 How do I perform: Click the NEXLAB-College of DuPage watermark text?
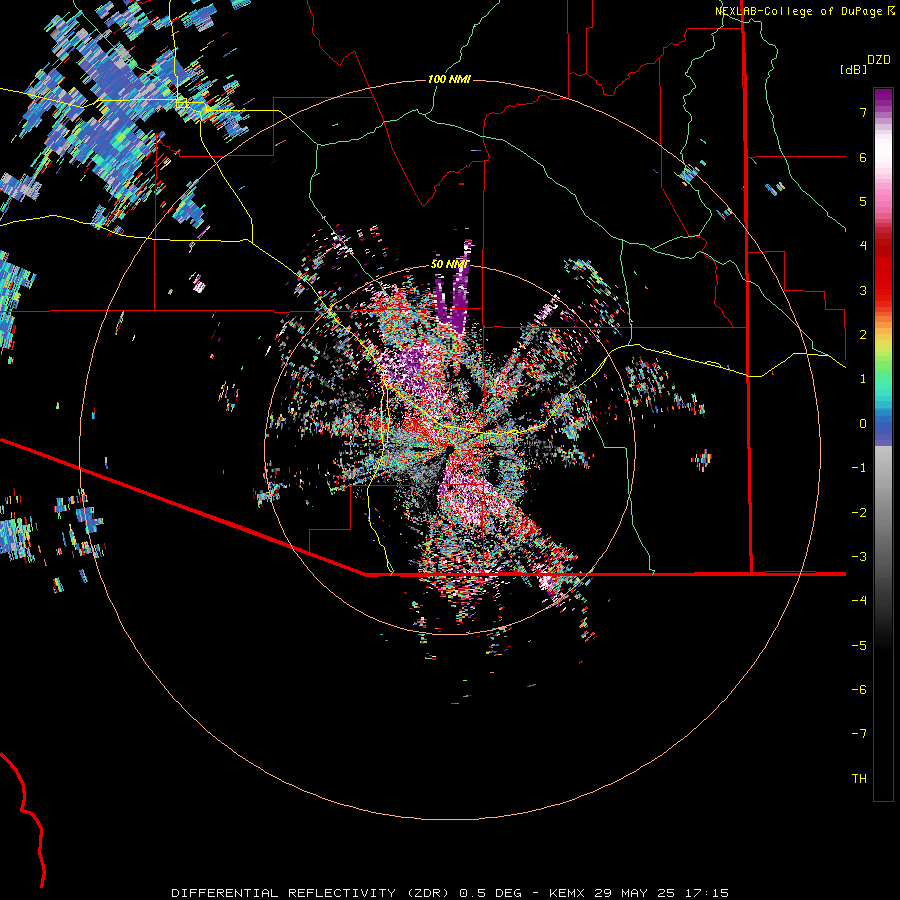click(799, 11)
